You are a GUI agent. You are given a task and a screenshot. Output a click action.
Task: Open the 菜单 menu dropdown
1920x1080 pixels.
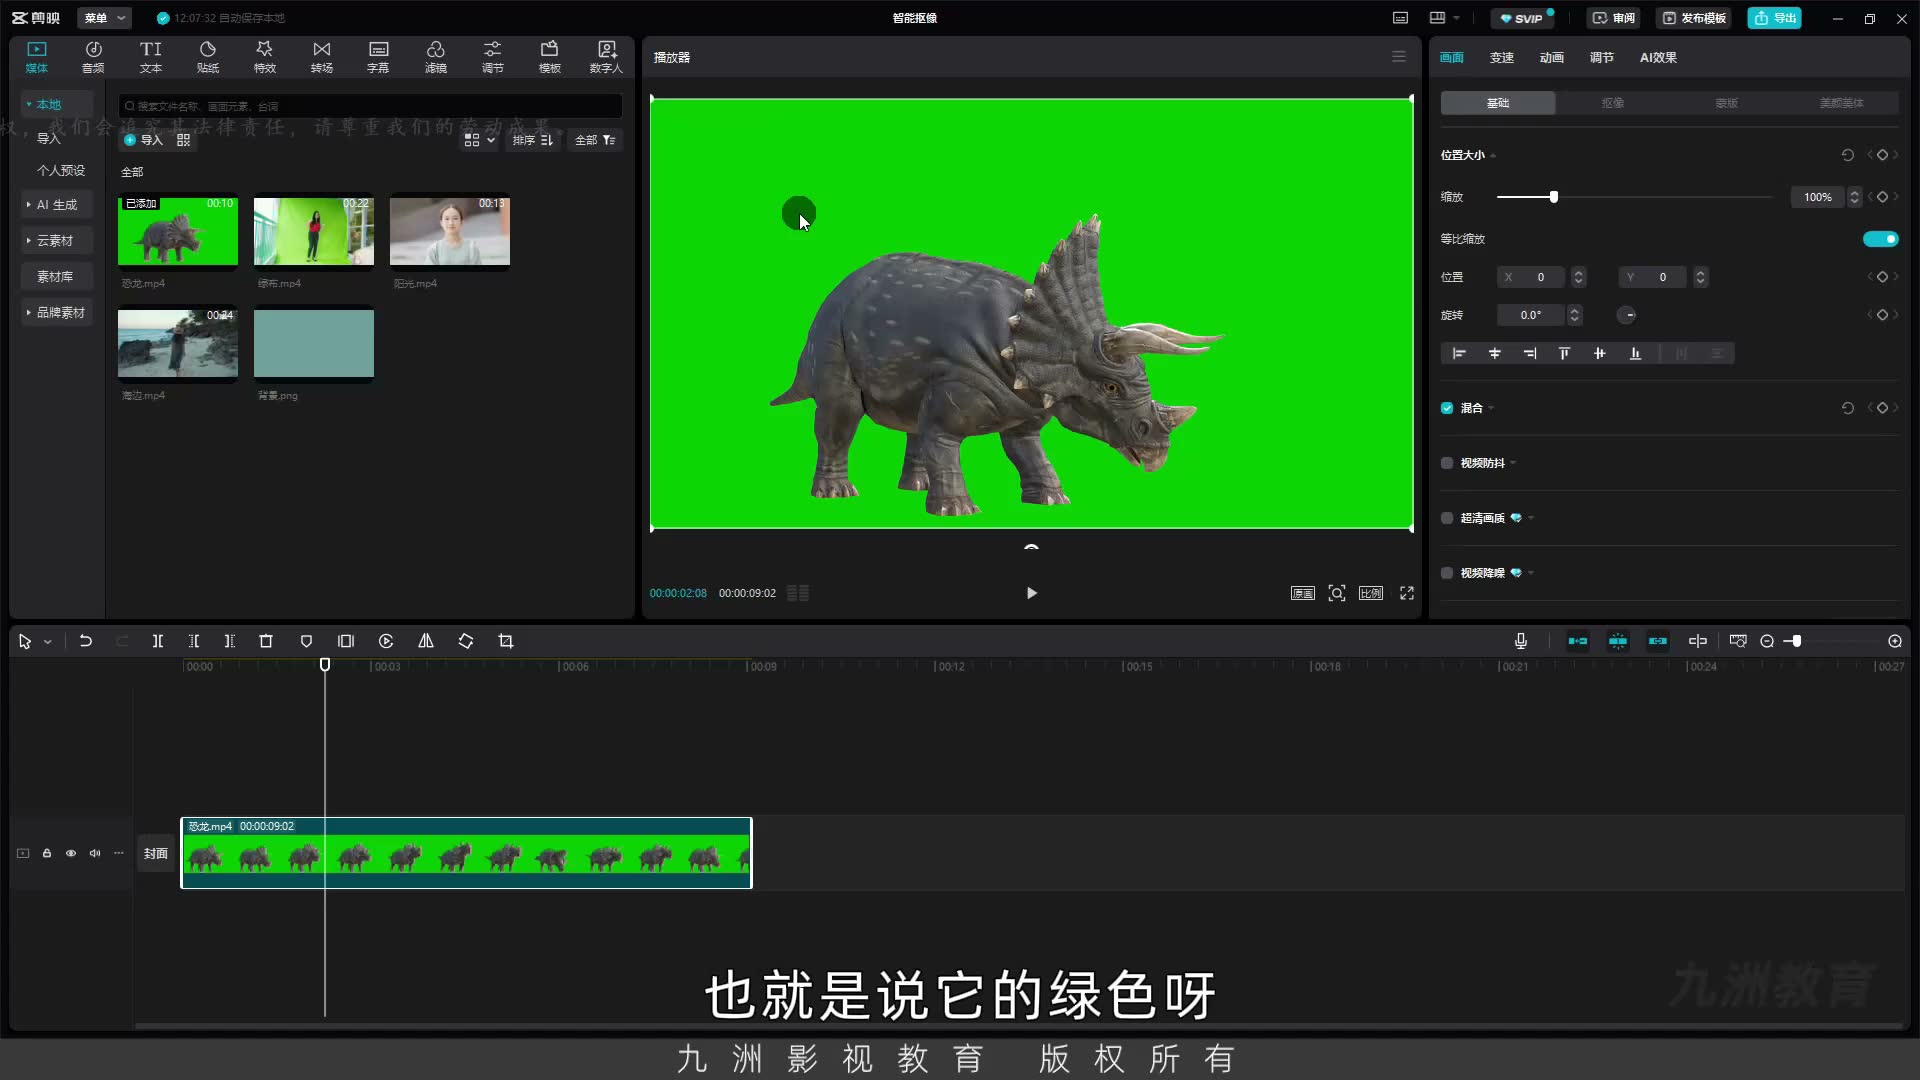tap(104, 18)
